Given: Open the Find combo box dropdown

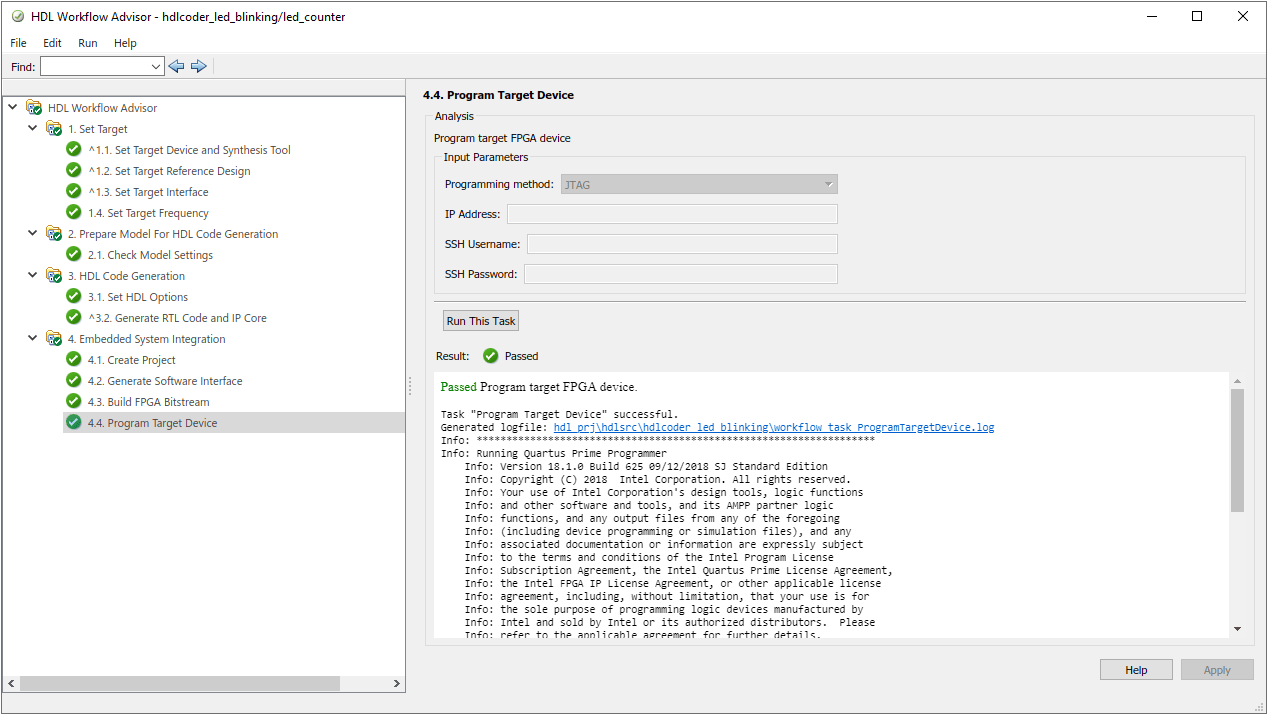Looking at the screenshot, I should pos(156,67).
